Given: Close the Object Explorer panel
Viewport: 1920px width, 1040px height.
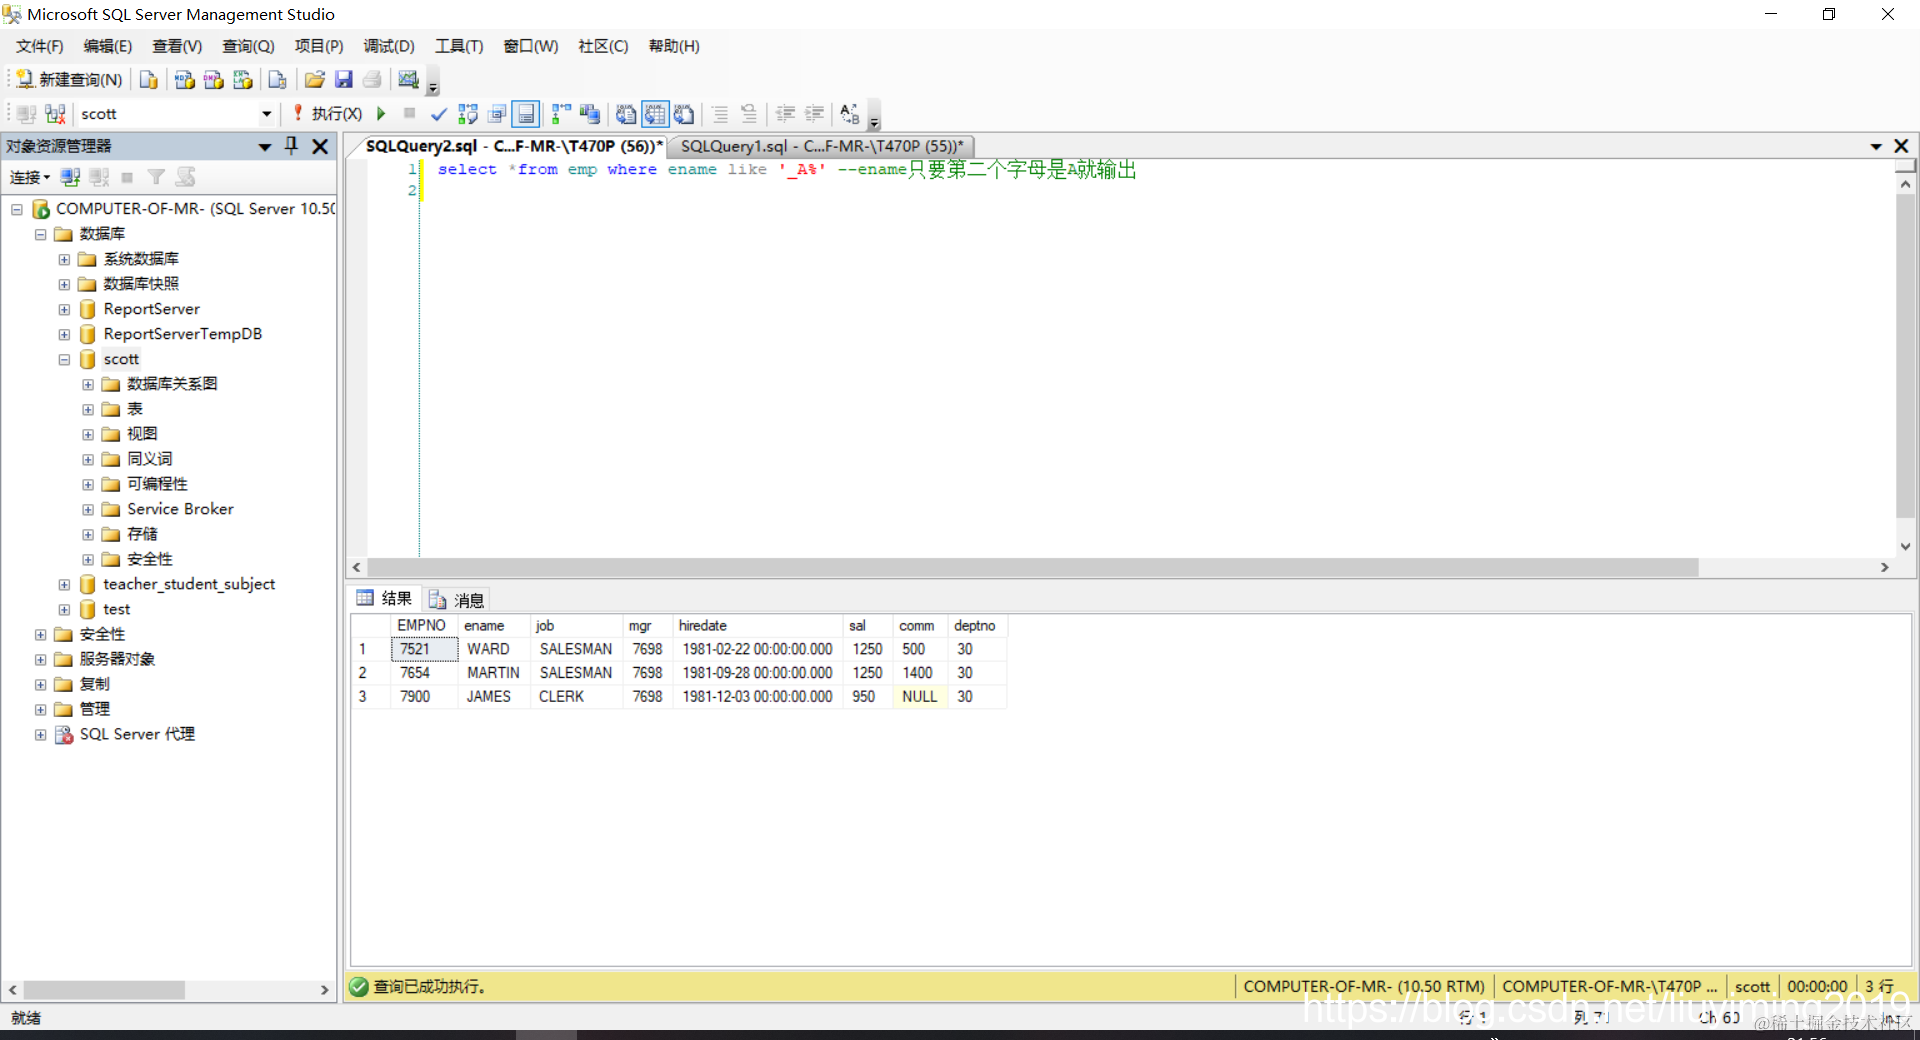Looking at the screenshot, I should [x=320, y=146].
